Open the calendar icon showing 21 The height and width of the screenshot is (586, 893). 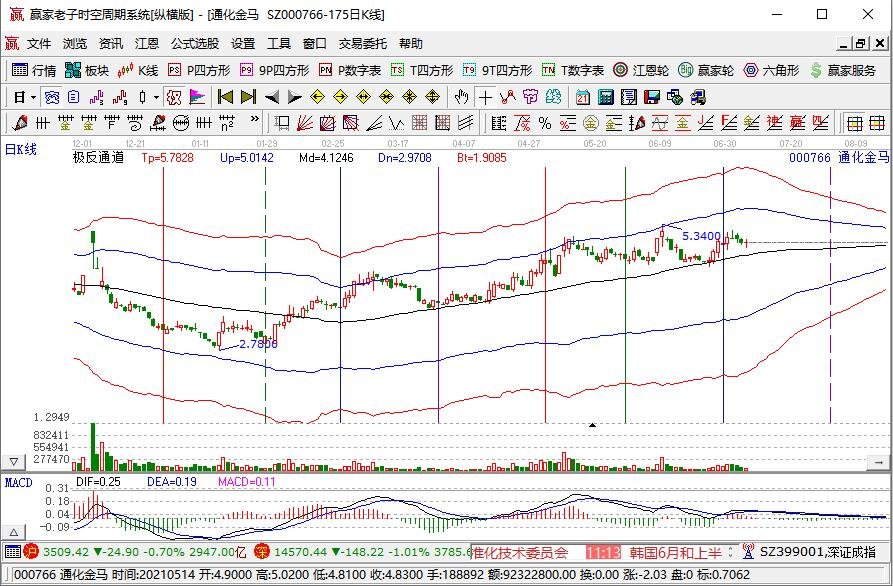(x=583, y=97)
